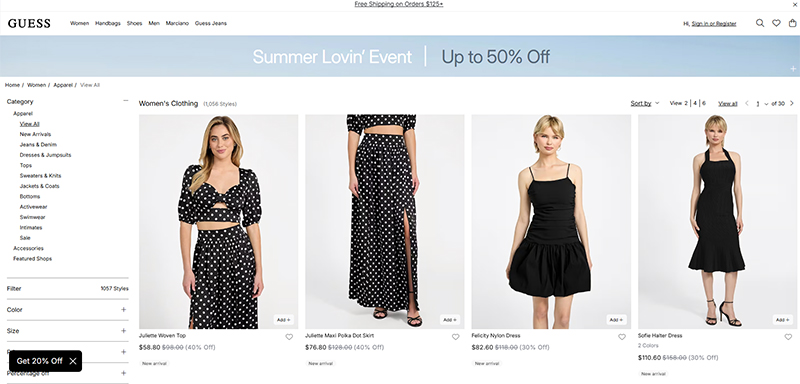Close the Get 20% Off popup
Image resolution: width=800 pixels, height=384 pixels.
coord(73,361)
